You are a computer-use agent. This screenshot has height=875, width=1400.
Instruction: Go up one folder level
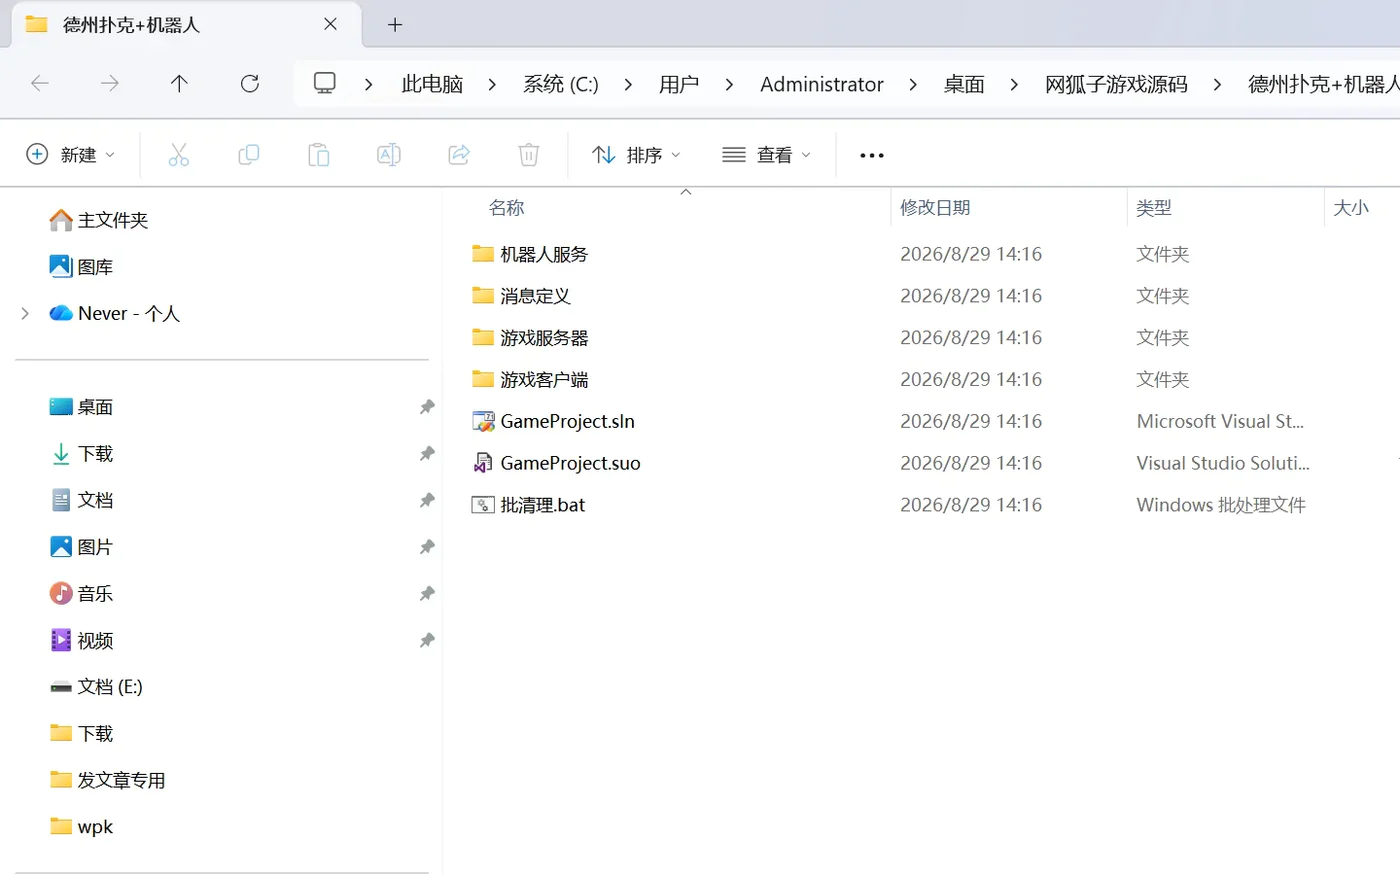click(179, 84)
